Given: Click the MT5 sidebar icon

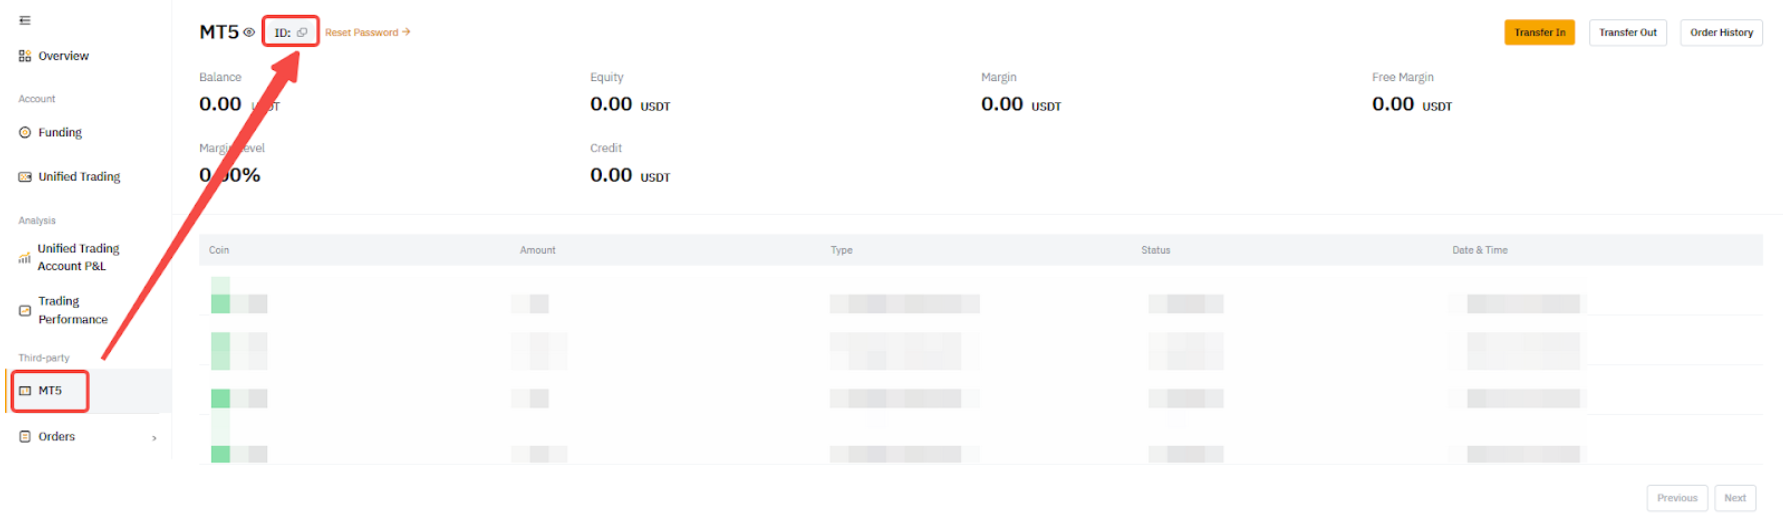Looking at the screenshot, I should point(25,391).
